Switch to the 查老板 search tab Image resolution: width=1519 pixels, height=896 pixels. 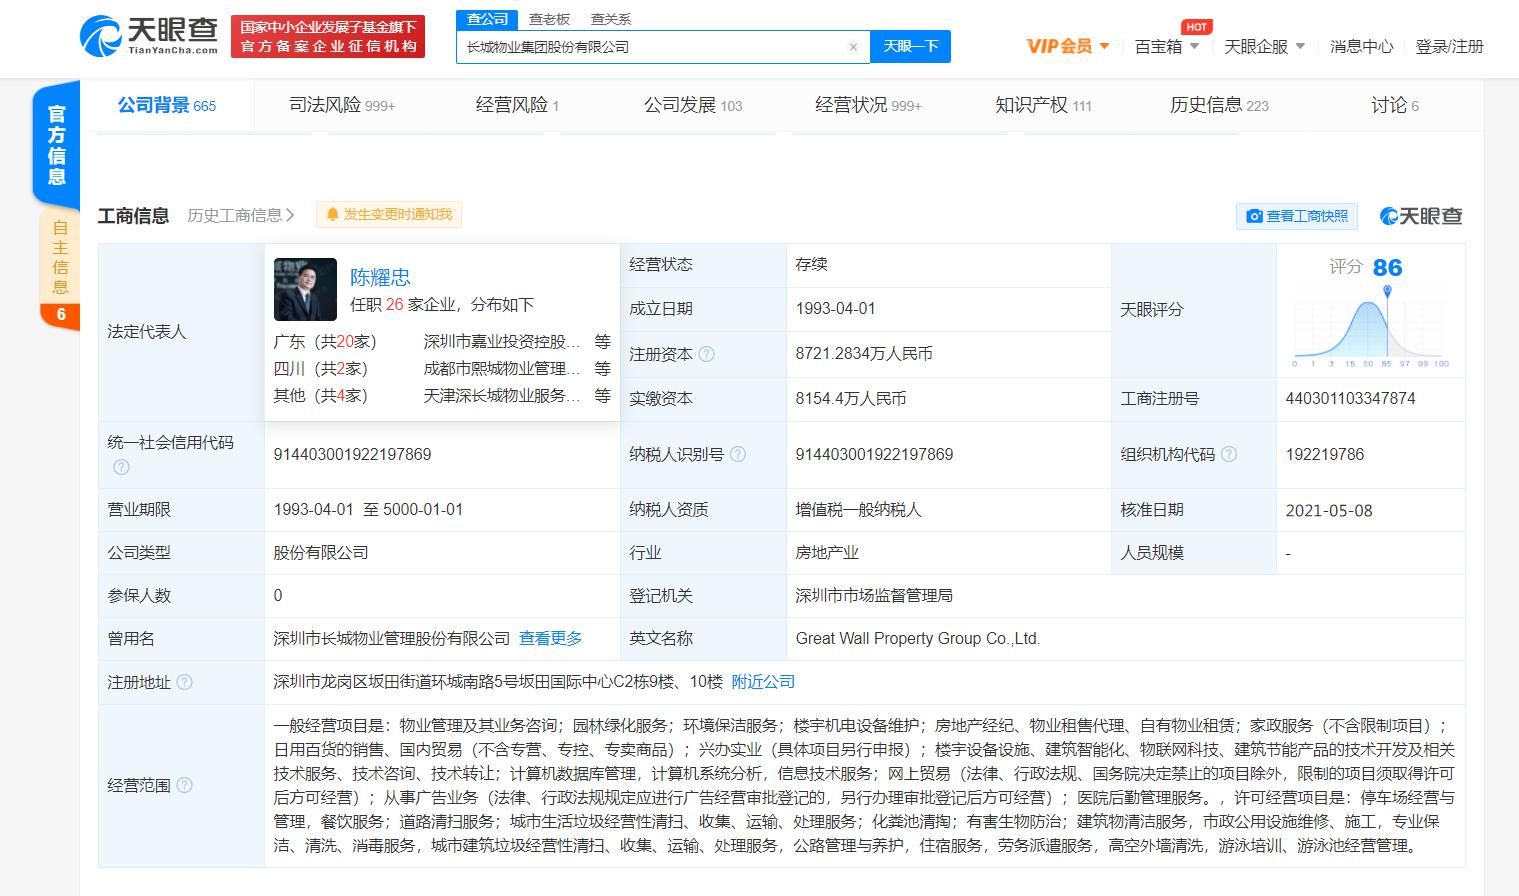(549, 19)
